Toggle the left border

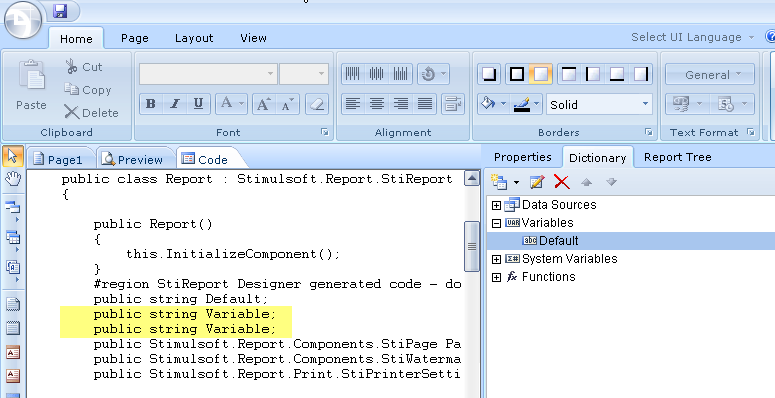point(593,74)
